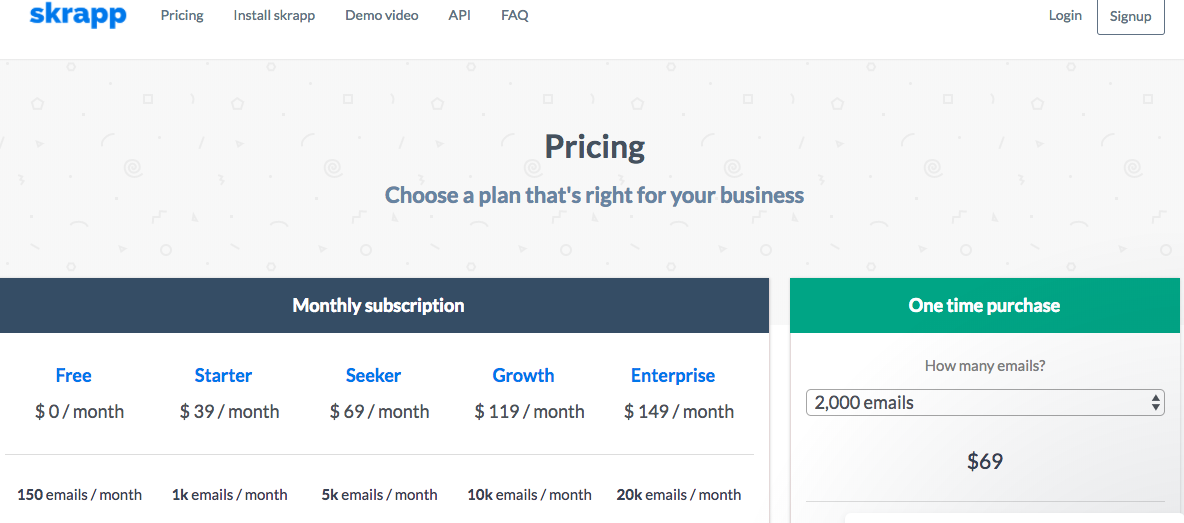Open the Demo video link

tap(382, 16)
